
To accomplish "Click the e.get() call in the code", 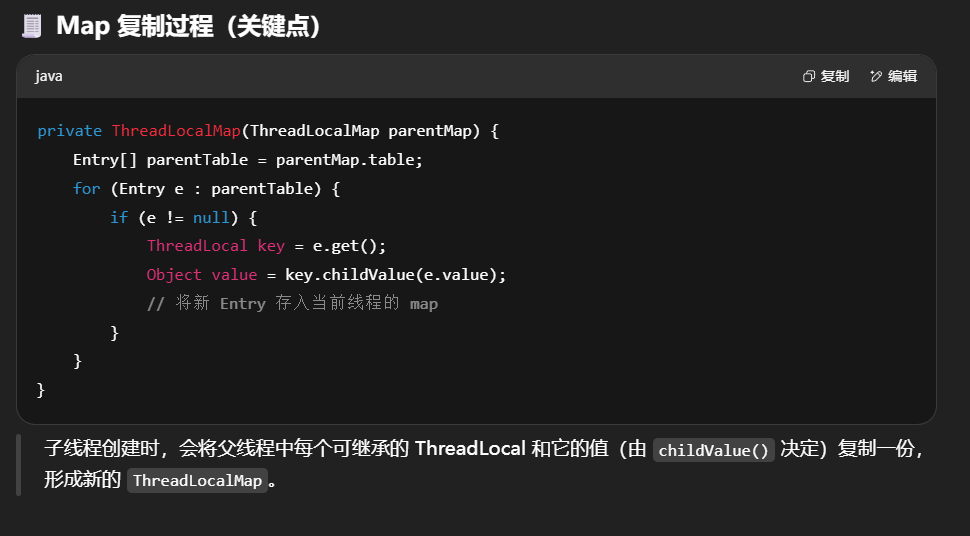I will [349, 246].
